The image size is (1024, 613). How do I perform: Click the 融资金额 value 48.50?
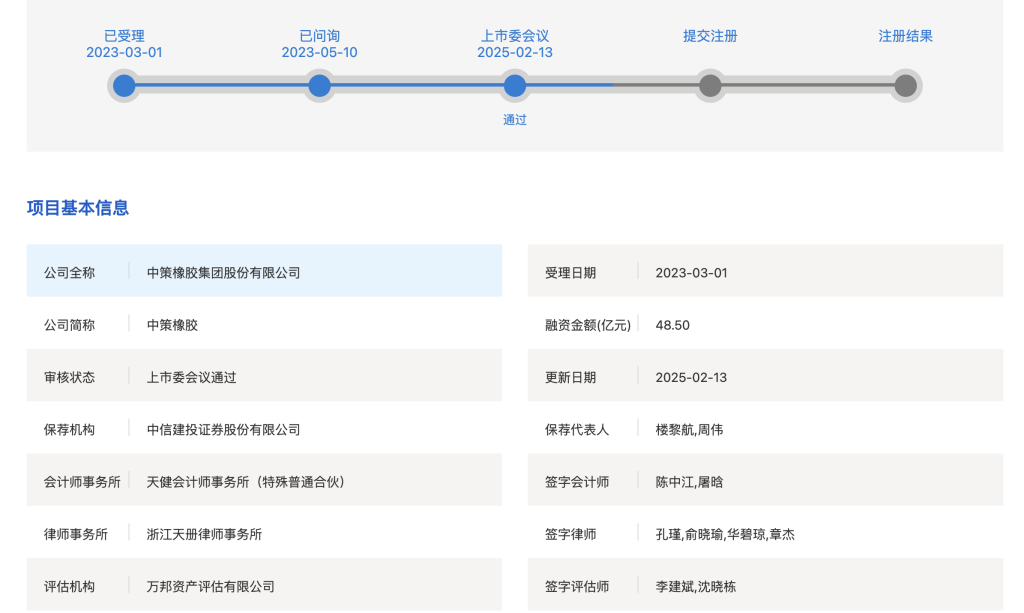[x=670, y=323]
